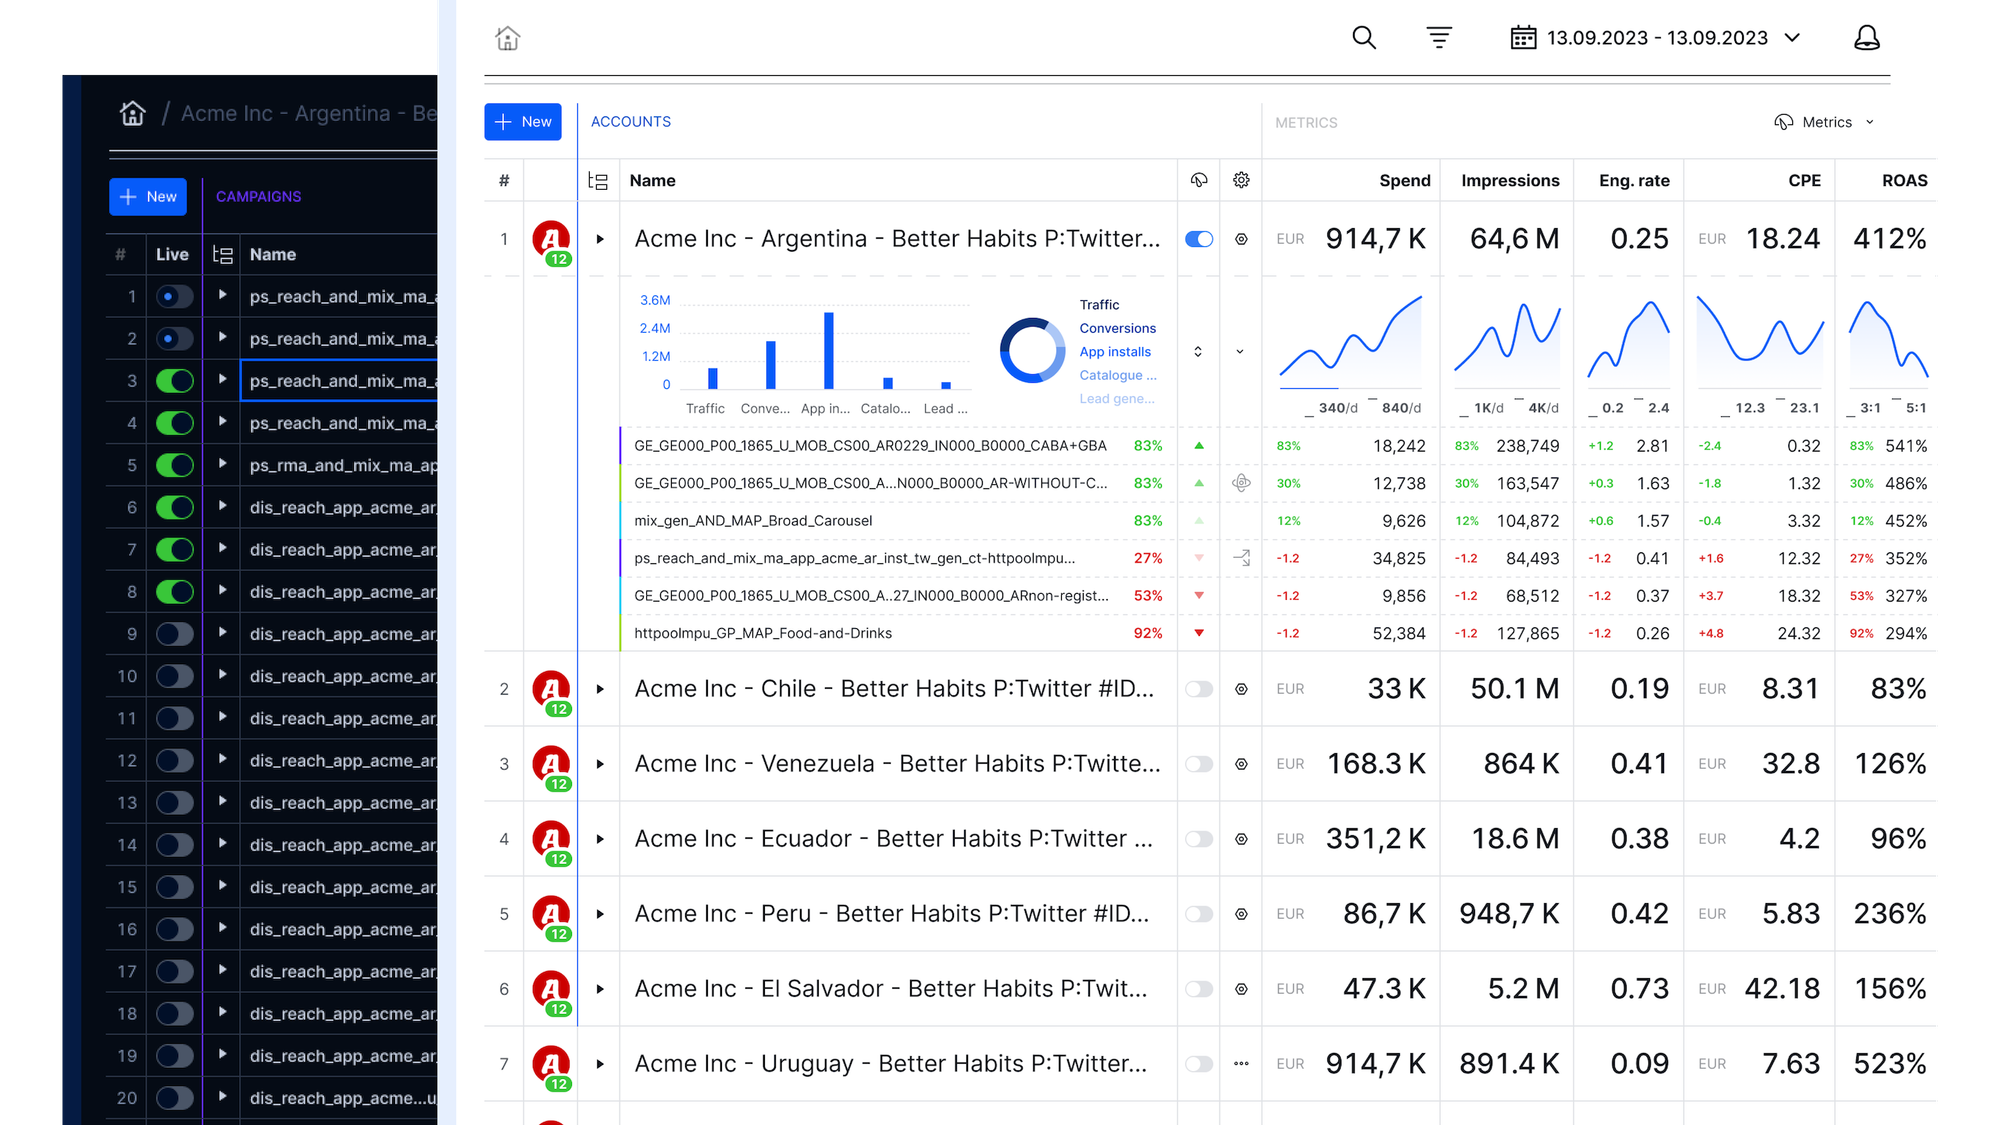Open the filter lines icon
The image size is (2000, 1125).
click(x=1439, y=38)
